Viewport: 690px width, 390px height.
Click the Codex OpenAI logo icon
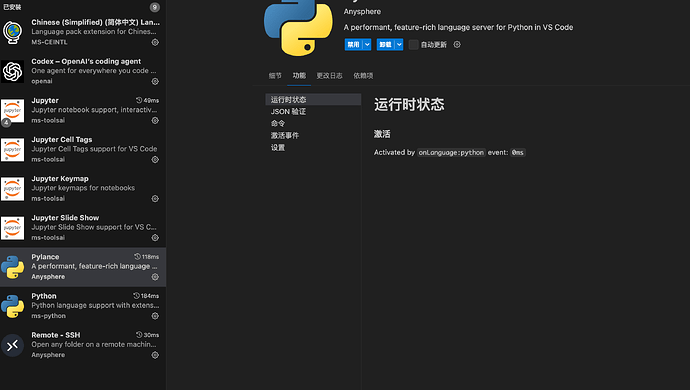pos(12,71)
